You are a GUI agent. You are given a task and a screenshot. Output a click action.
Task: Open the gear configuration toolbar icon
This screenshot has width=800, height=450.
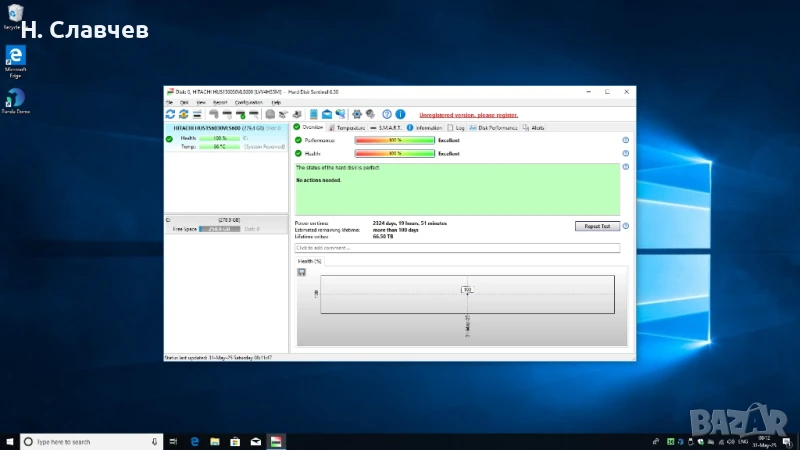[357, 115]
